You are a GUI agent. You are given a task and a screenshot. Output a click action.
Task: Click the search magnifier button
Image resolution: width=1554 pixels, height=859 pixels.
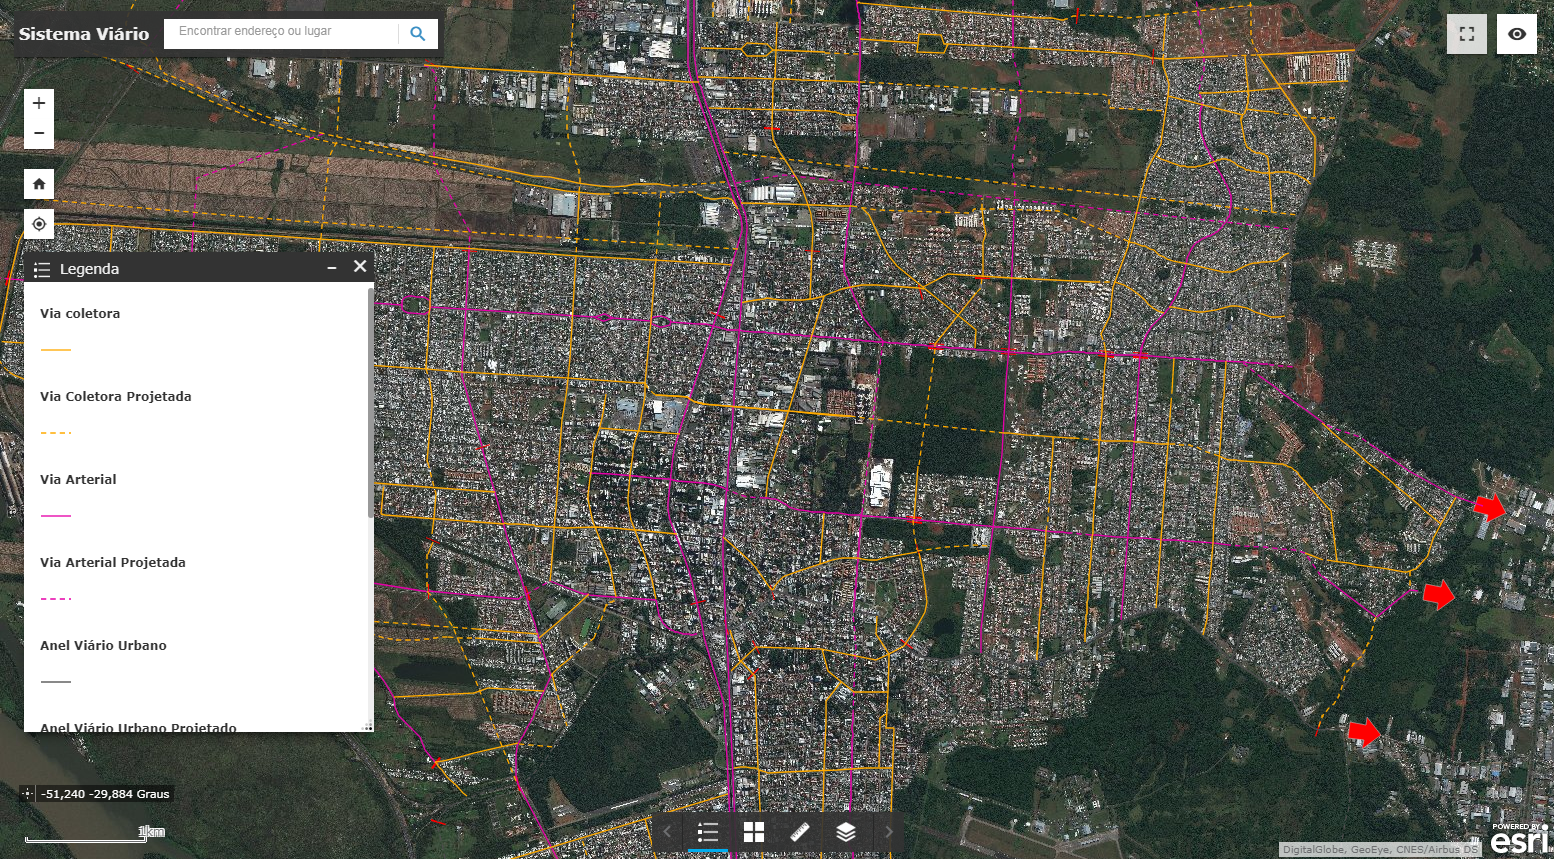pyautogui.click(x=418, y=34)
